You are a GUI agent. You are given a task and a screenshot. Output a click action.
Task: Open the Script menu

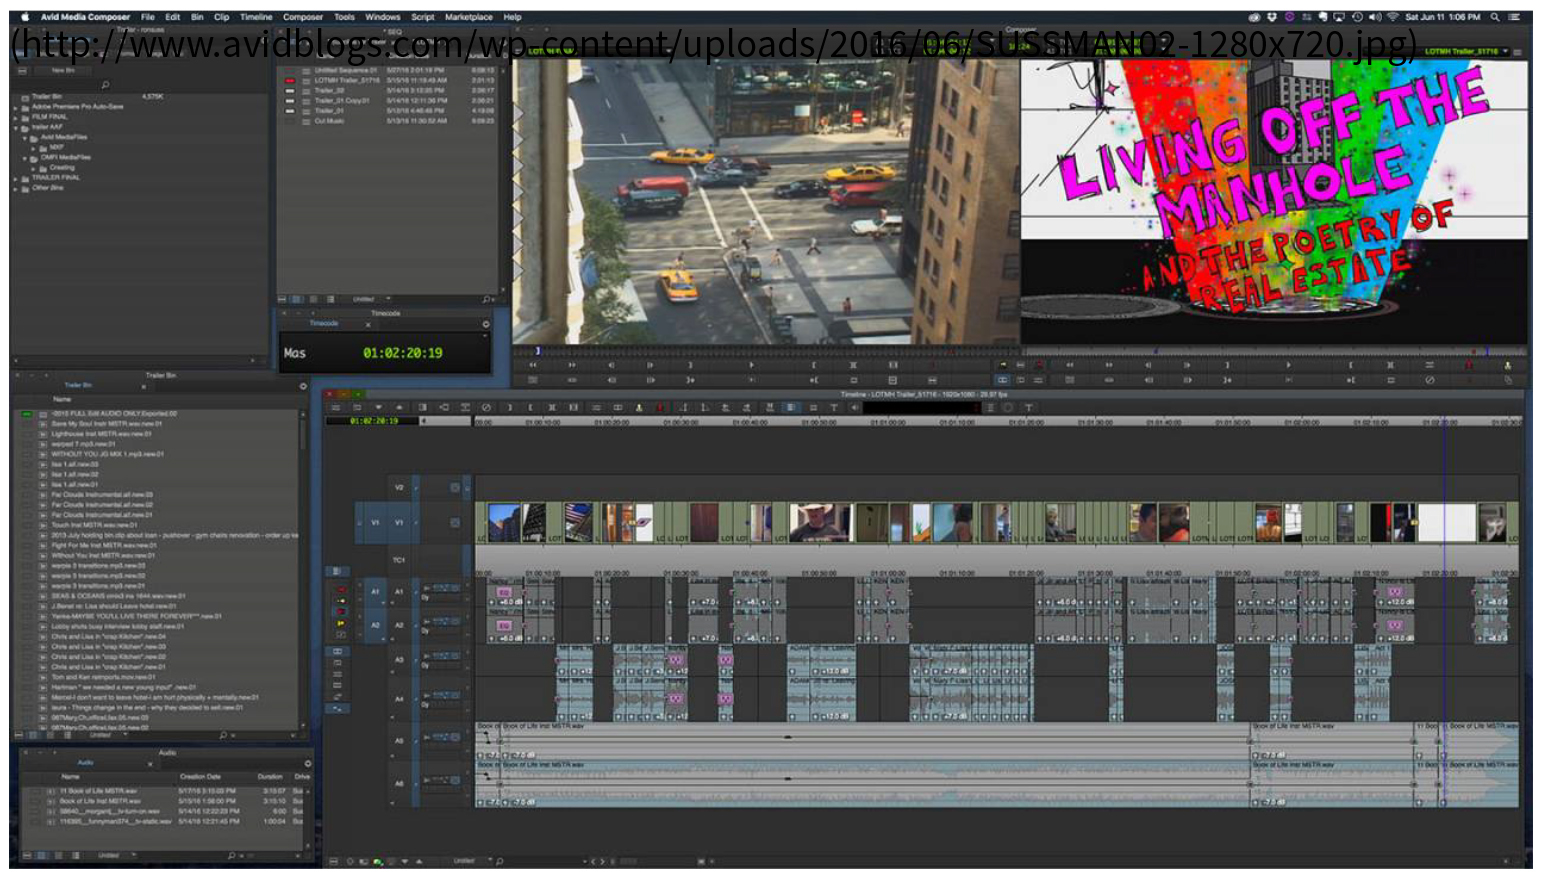423,17
